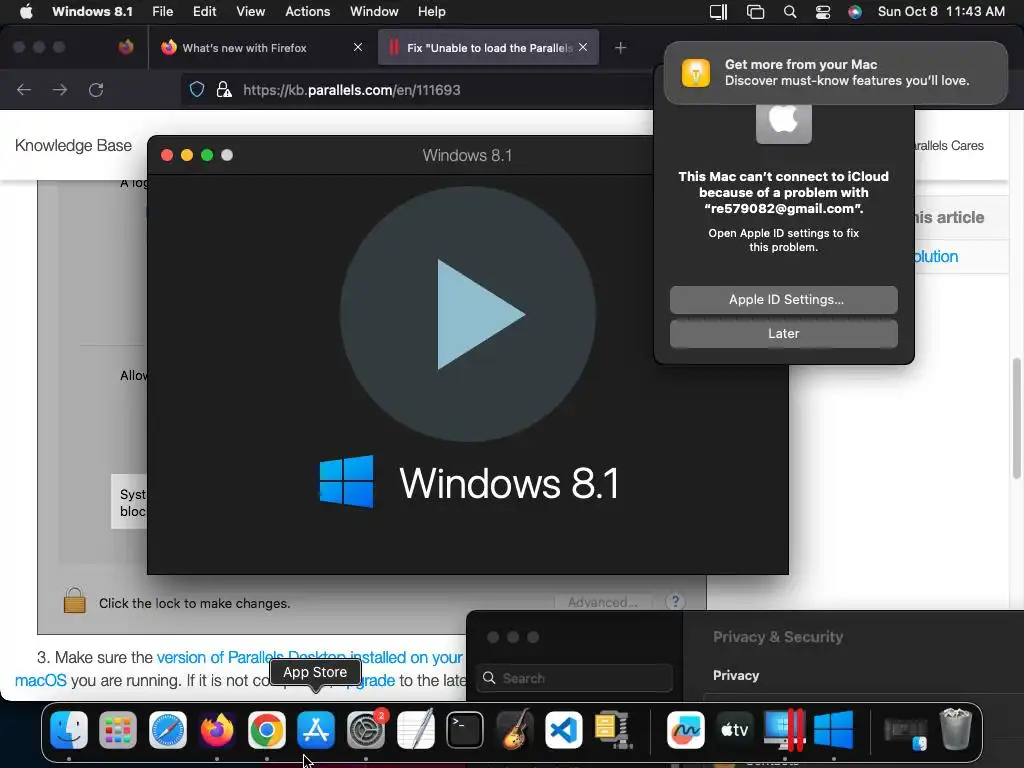Open the Edit menu
The height and width of the screenshot is (768, 1024).
[204, 11]
